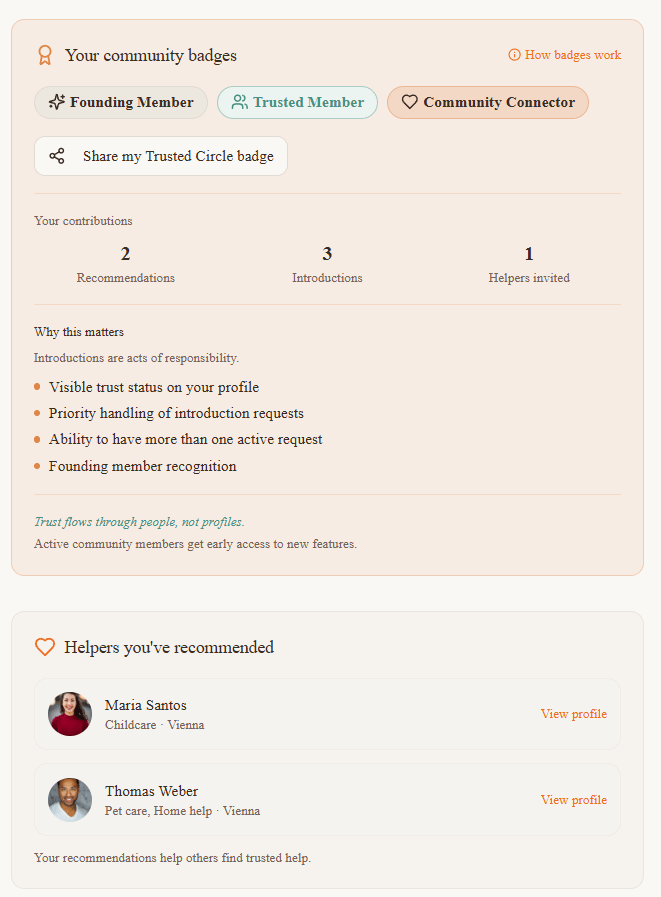
Task: Click the share icon for Trusted Circle badge
Action: (x=57, y=156)
